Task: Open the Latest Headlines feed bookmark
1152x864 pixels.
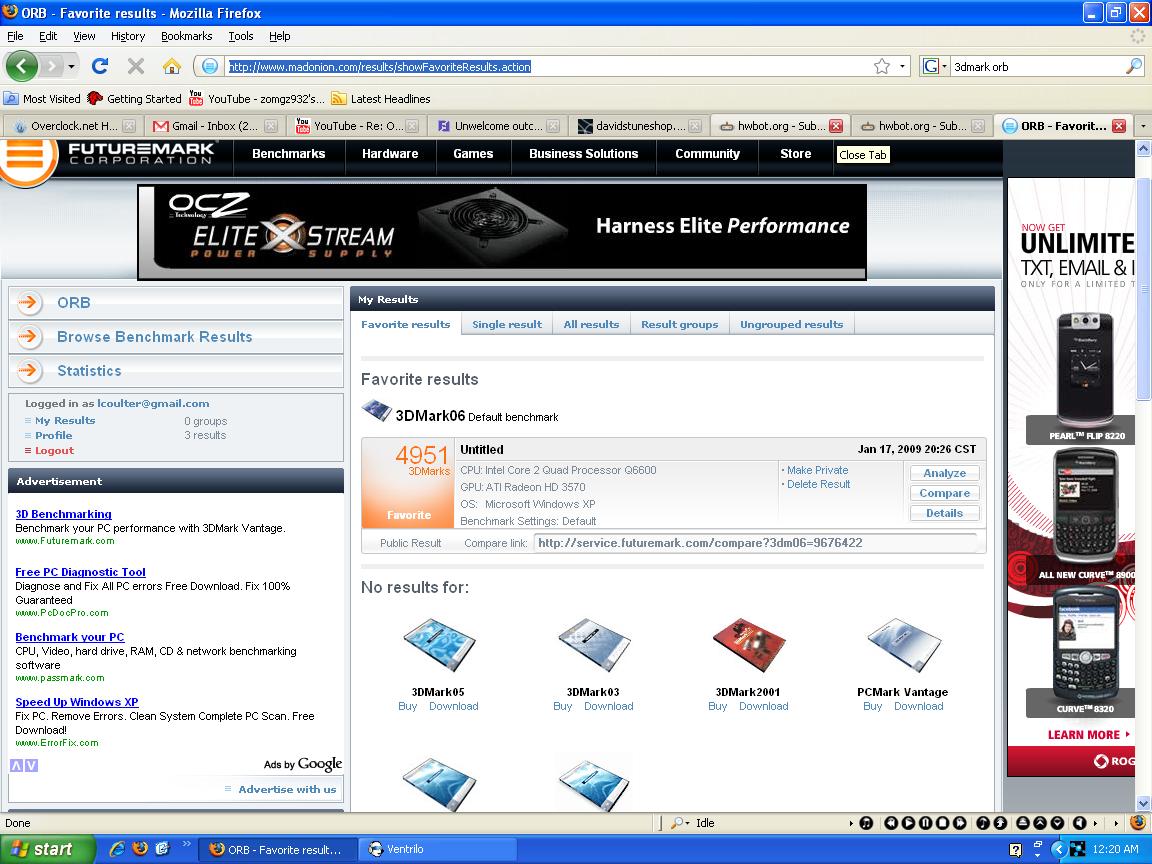Action: pos(381,98)
